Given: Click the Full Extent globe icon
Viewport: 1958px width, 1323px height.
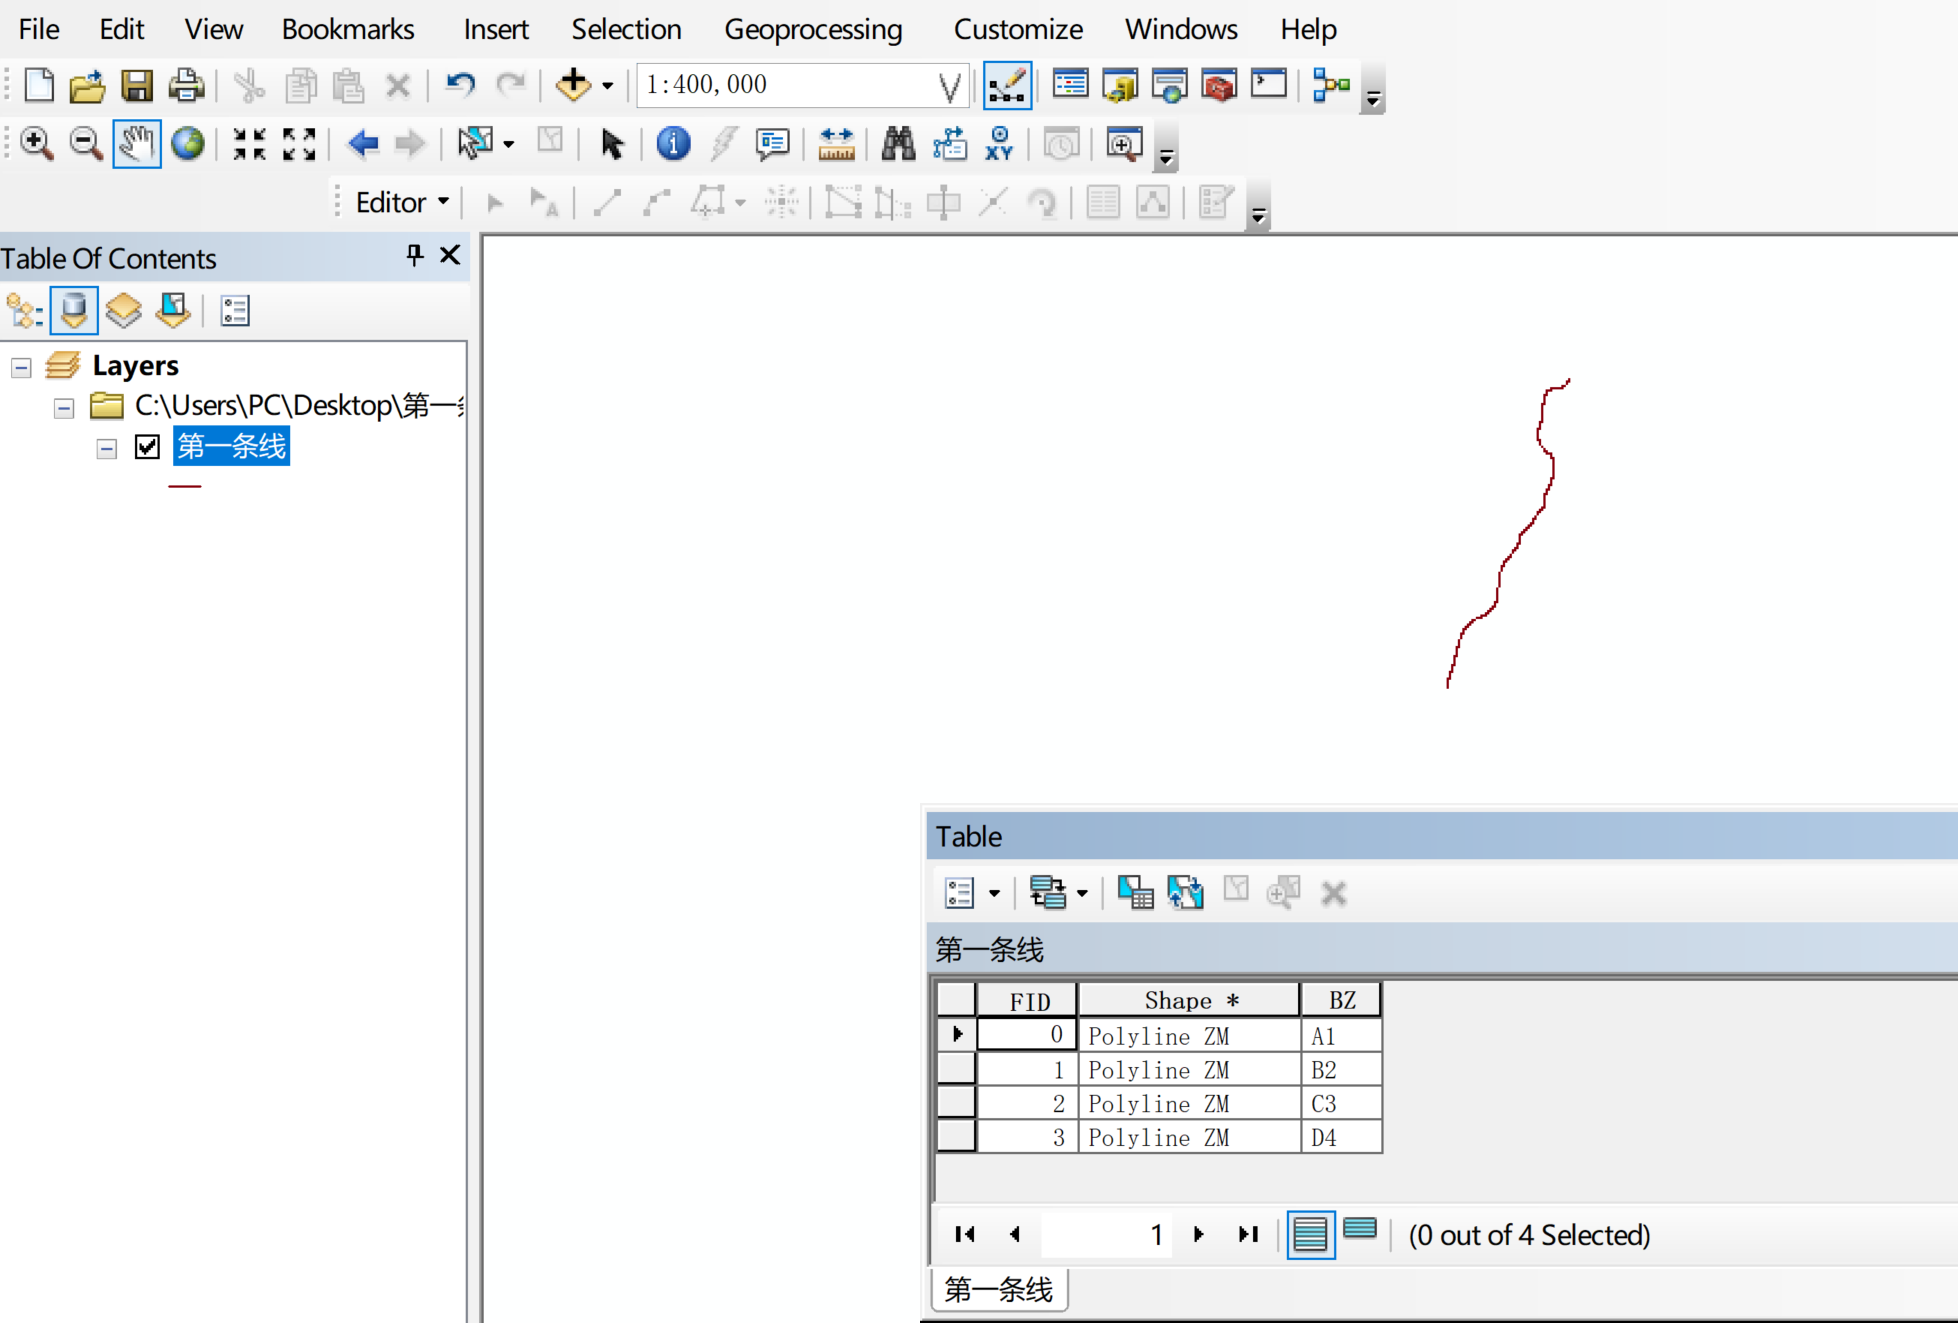Looking at the screenshot, I should pos(187,144).
